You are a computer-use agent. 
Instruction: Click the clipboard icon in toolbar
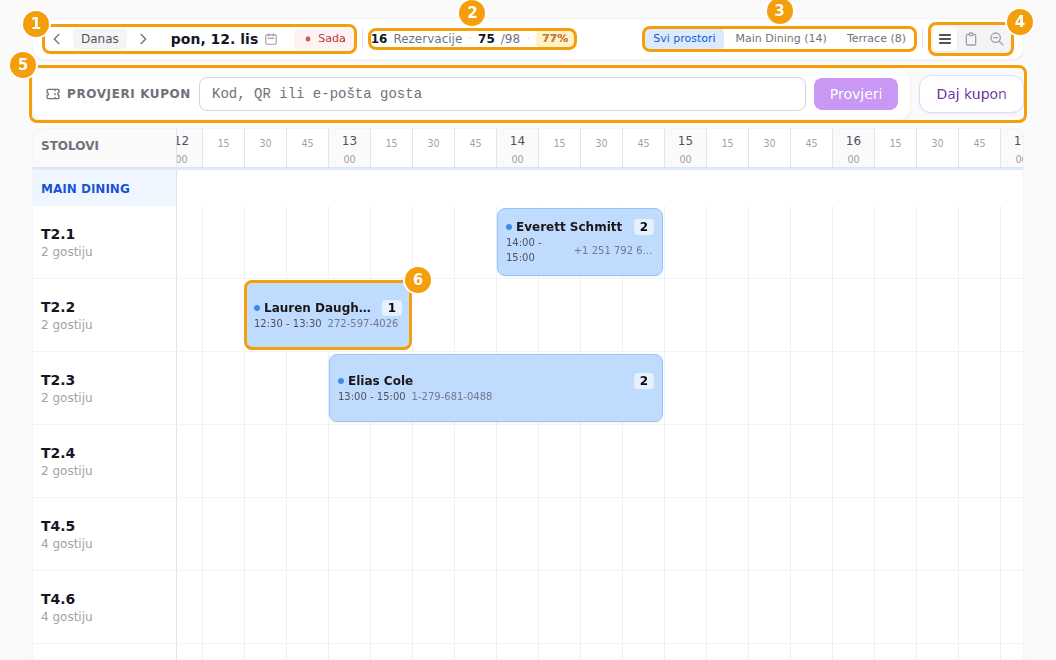(x=970, y=39)
